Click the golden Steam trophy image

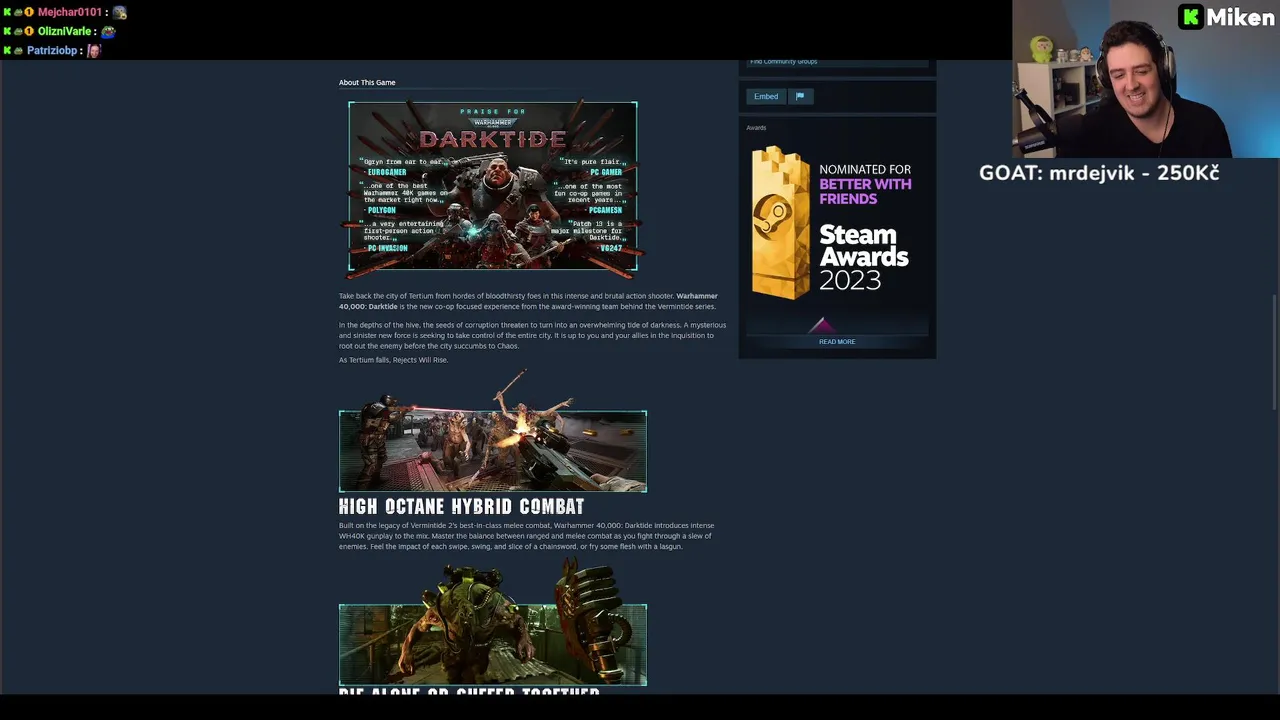click(780, 223)
